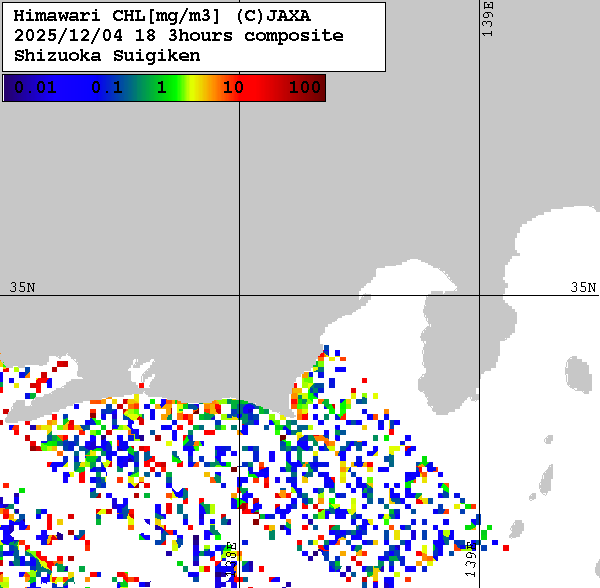The image size is (600, 588).
Task: Select the red "10" mark on the legend
Action: tap(233, 88)
